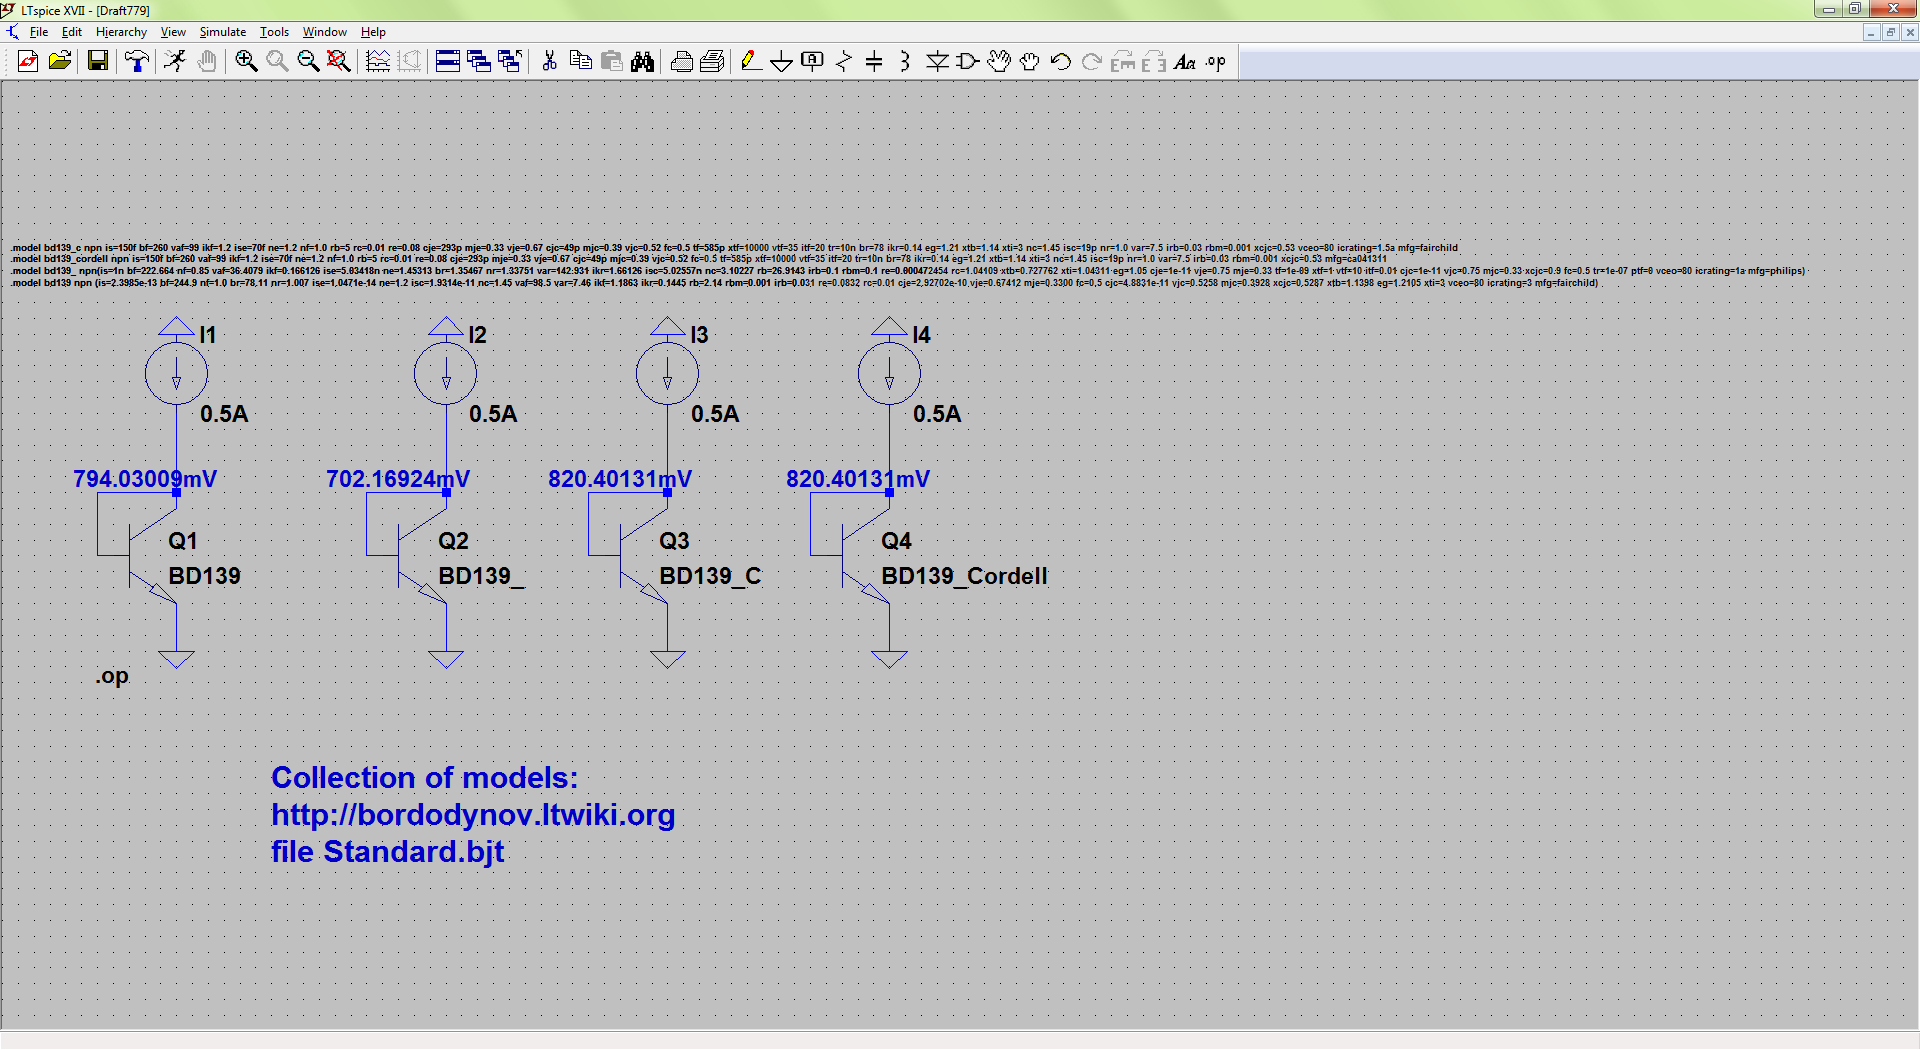This screenshot has width=1920, height=1050.
Task: Open the Simulate menu
Action: 222,32
